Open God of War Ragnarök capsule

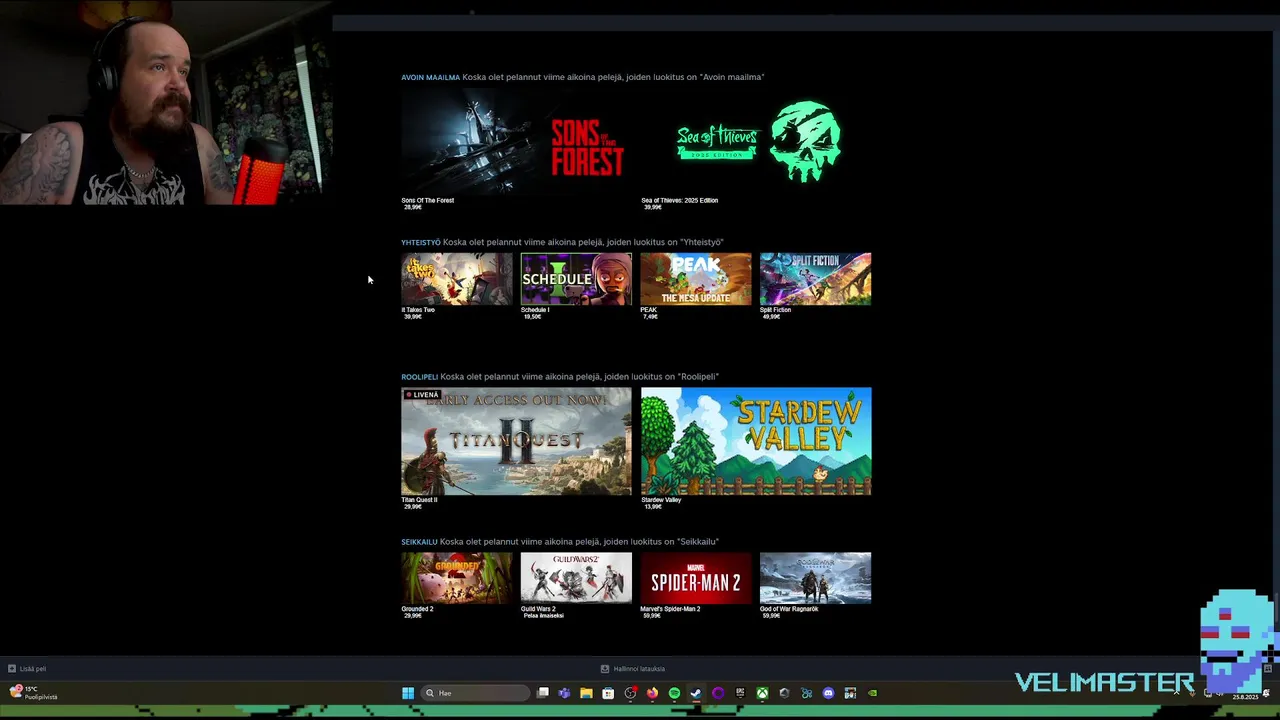815,578
